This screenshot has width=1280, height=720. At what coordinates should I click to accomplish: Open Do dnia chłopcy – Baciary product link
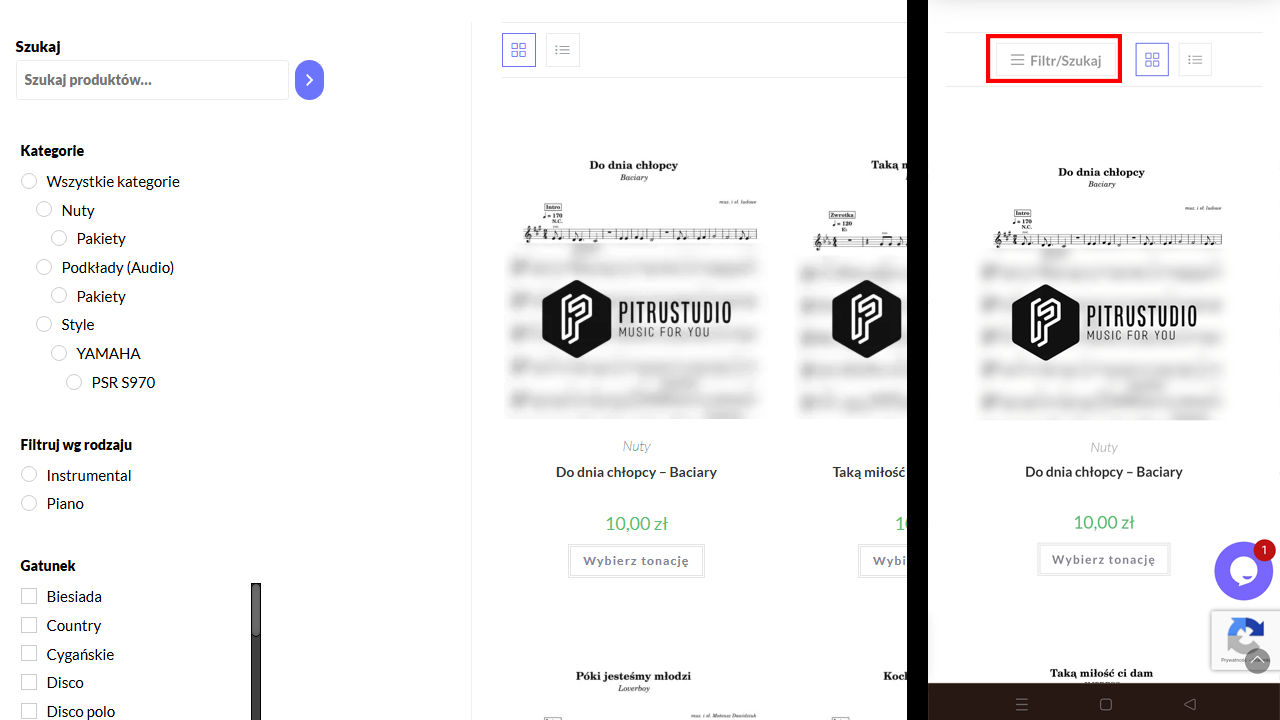(x=636, y=472)
